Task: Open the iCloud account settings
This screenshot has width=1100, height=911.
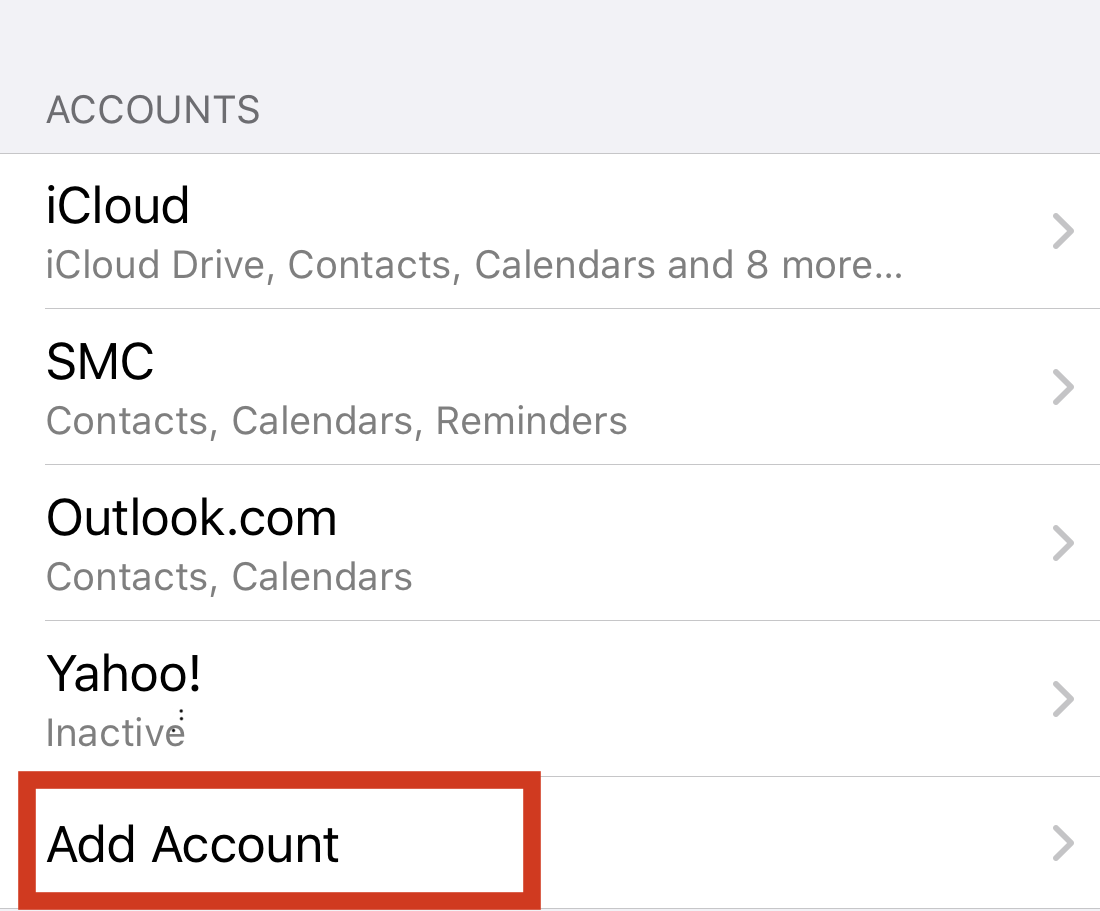Action: click(x=118, y=207)
